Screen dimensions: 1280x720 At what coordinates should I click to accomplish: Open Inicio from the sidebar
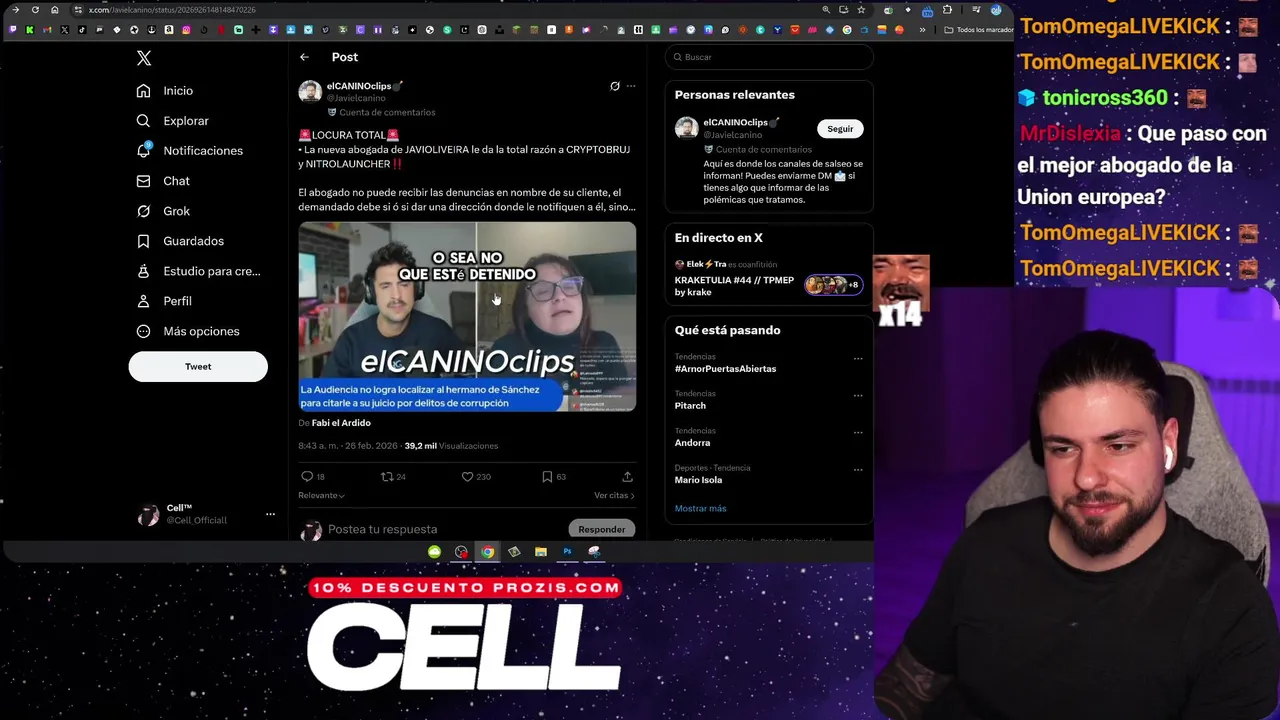tap(165, 91)
